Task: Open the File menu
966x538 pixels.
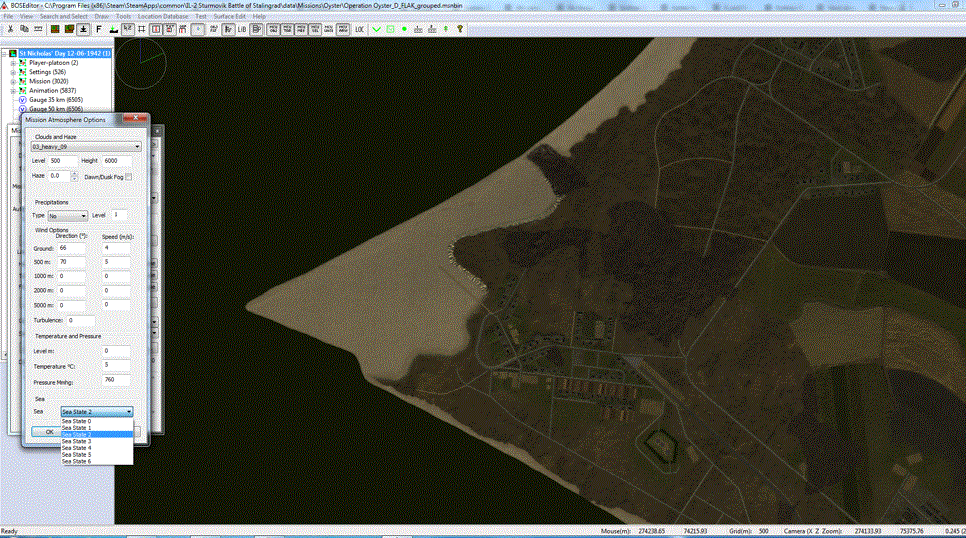Action: pos(8,17)
